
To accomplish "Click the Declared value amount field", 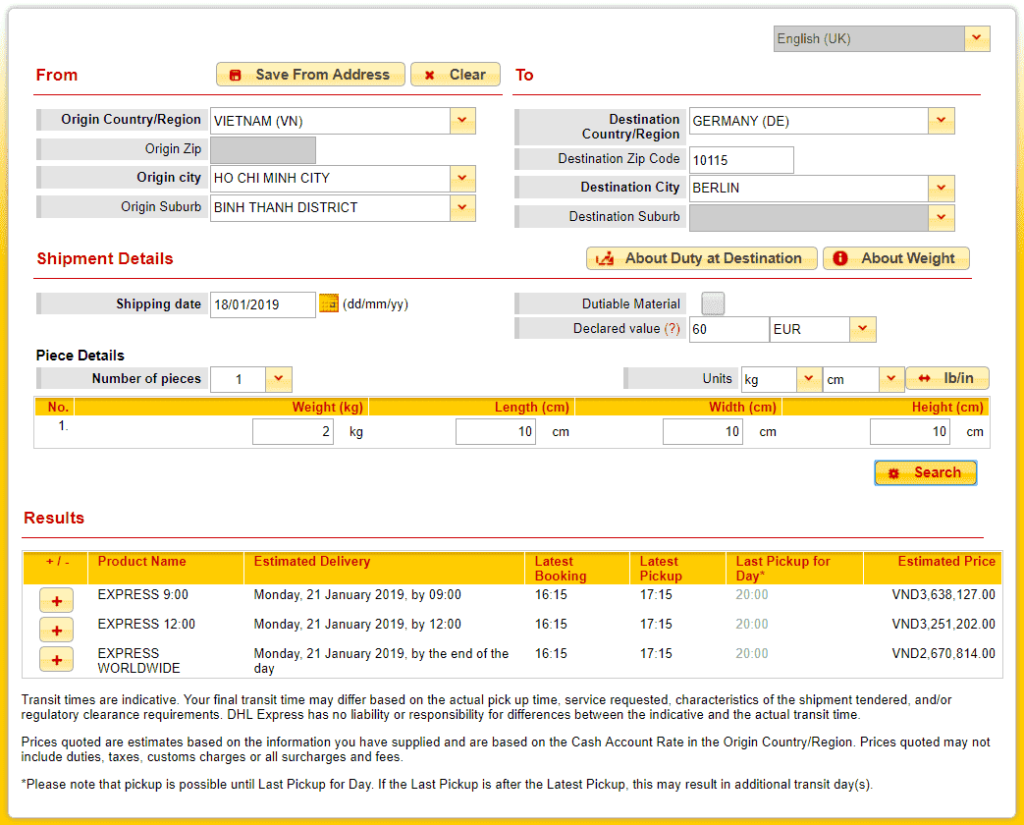I will pyautogui.click(x=729, y=329).
